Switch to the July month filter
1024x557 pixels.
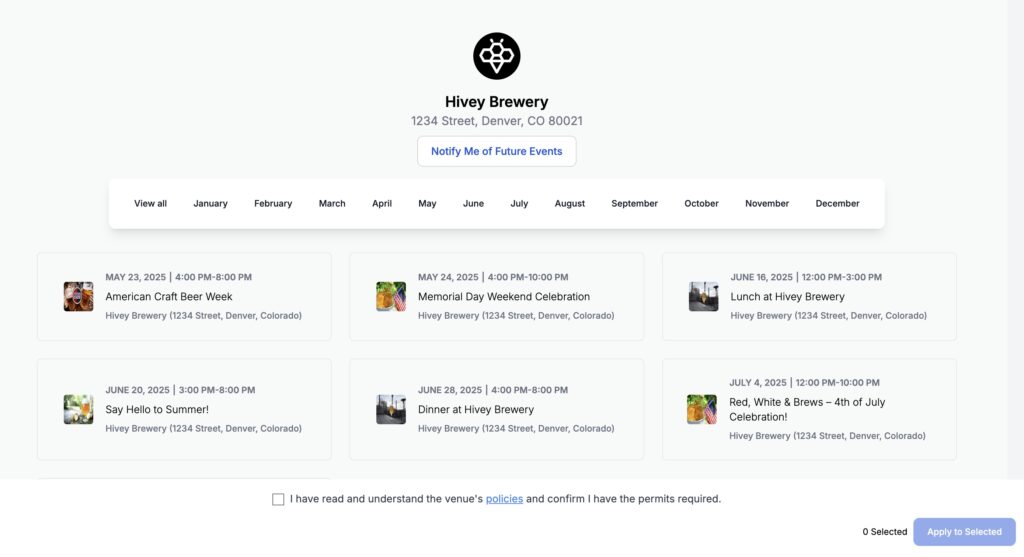pyautogui.click(x=519, y=204)
